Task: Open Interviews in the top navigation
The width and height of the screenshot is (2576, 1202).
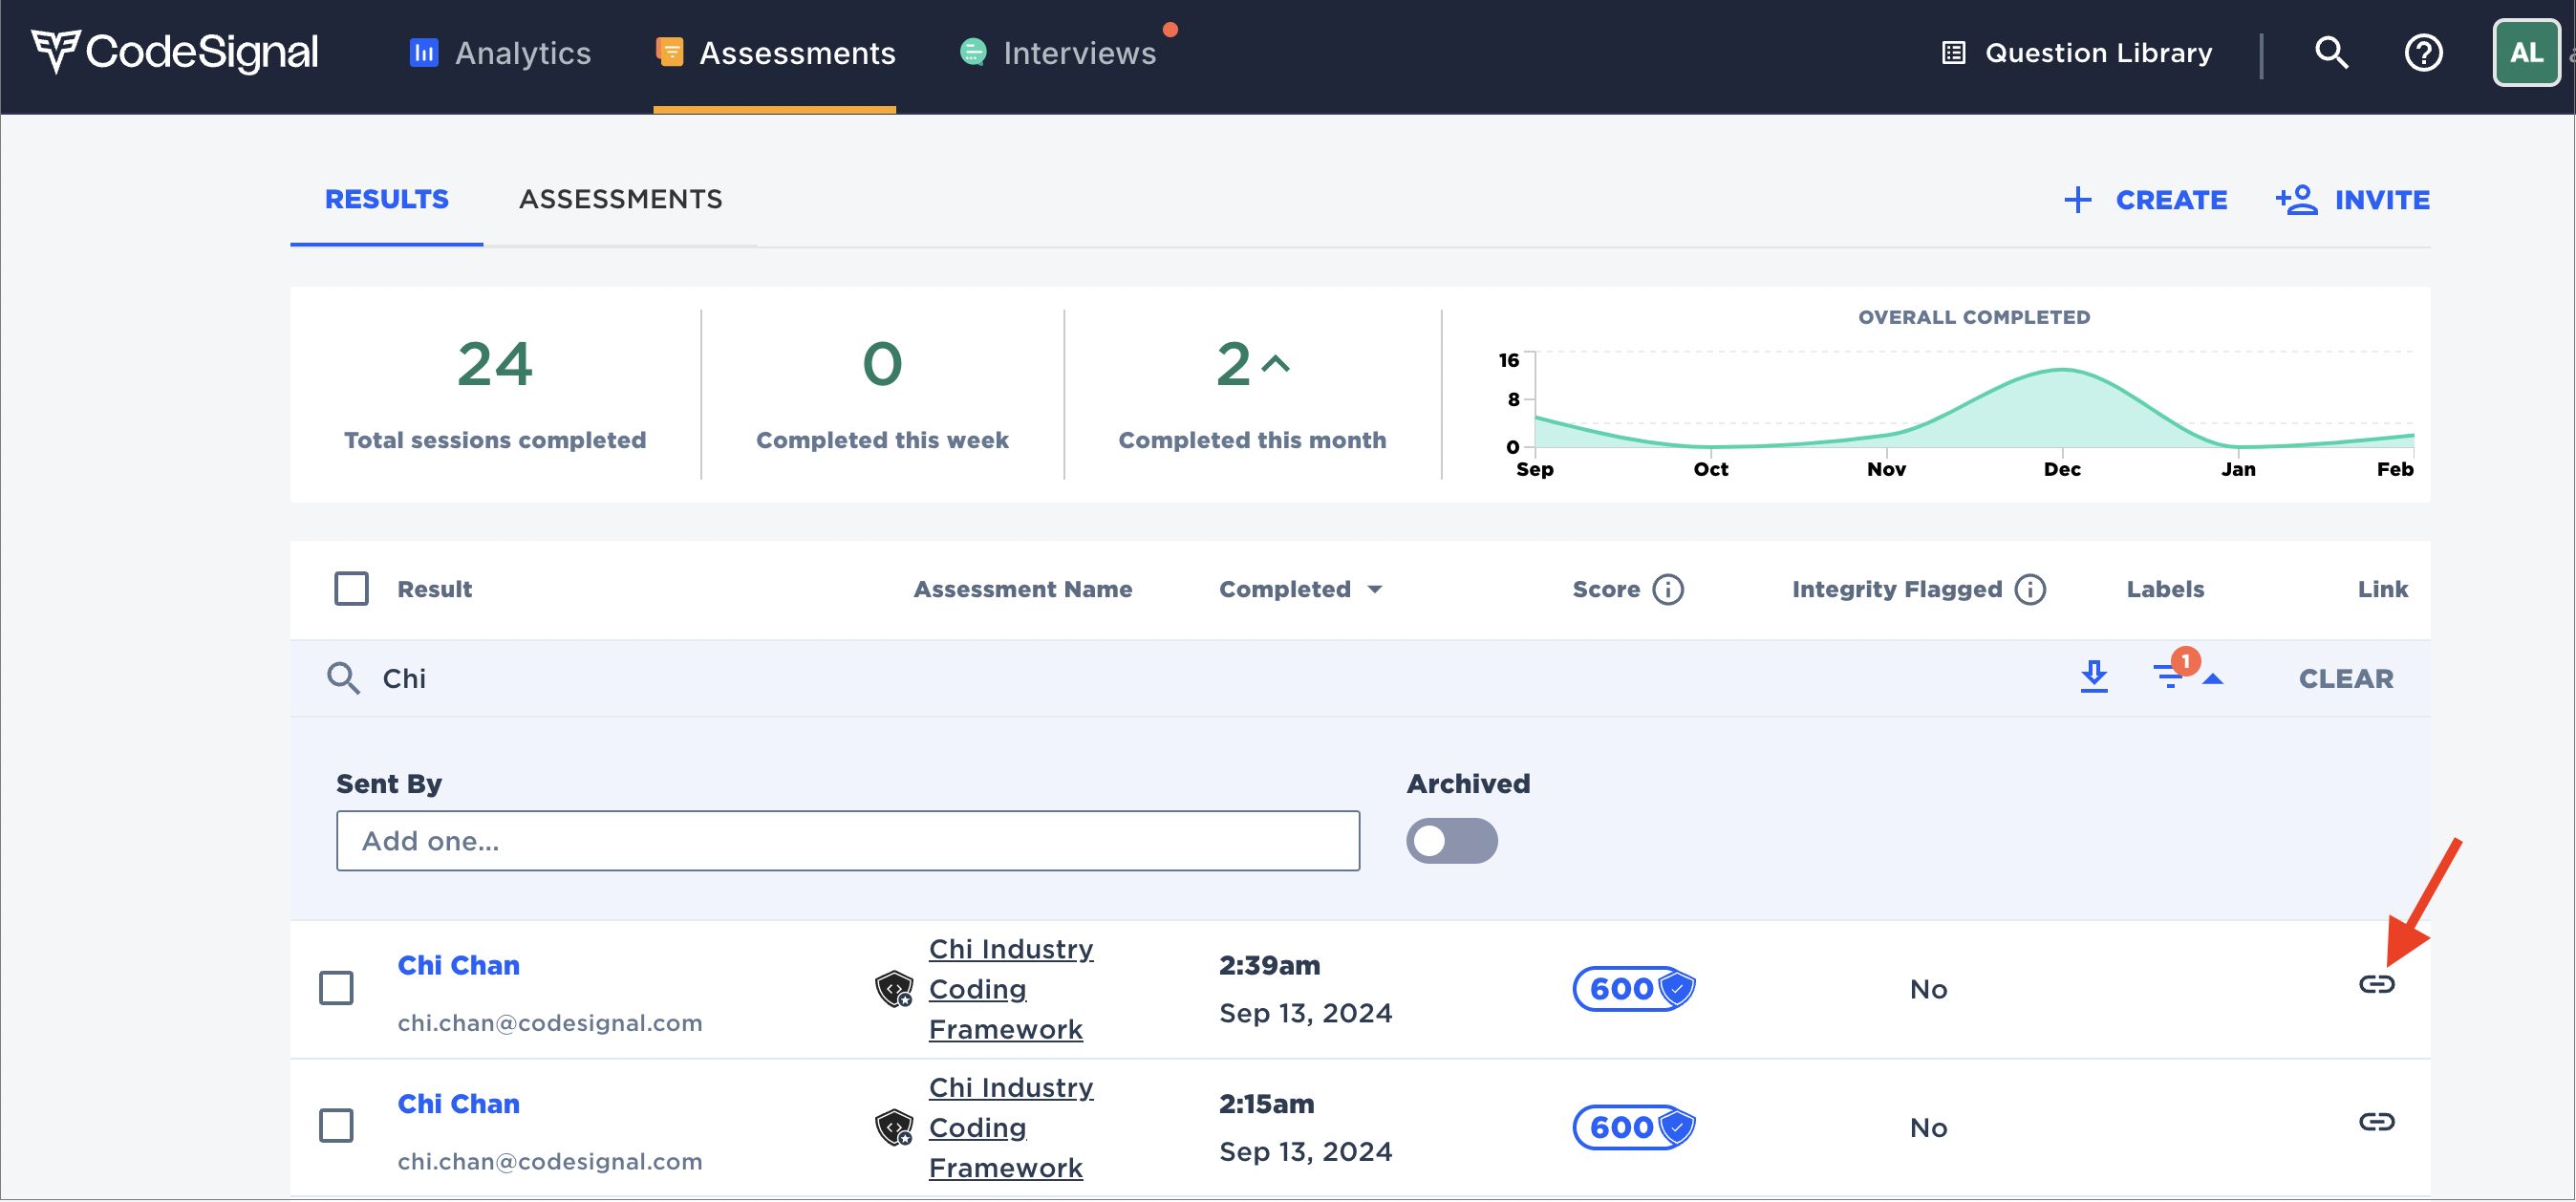Action: pos(1078,52)
